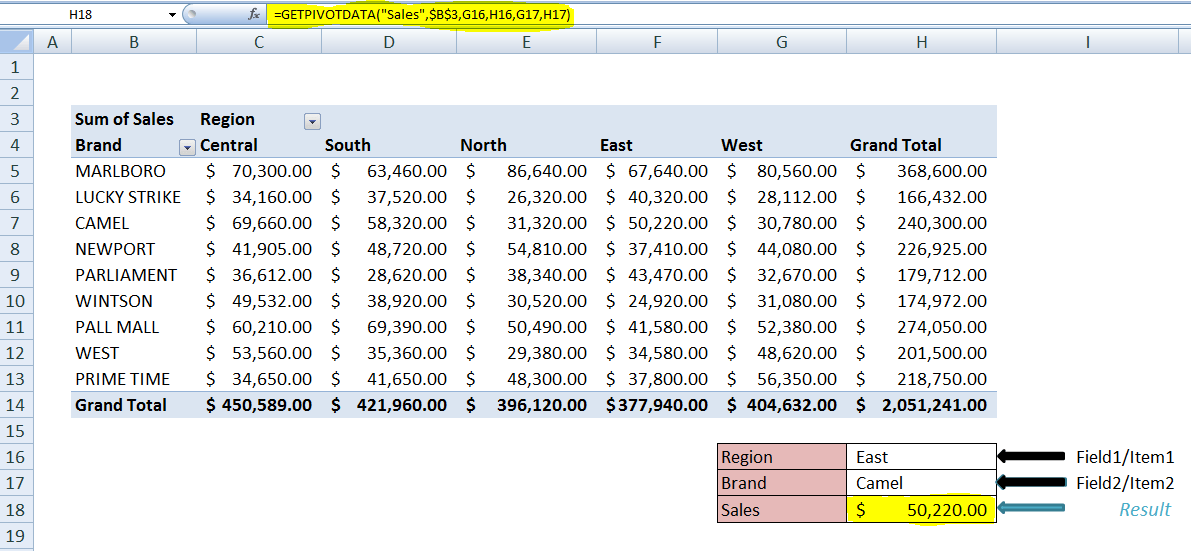Image resolution: width=1191 pixels, height=551 pixels.
Task: Open the Name Box dropdown arrow
Action: (172, 14)
